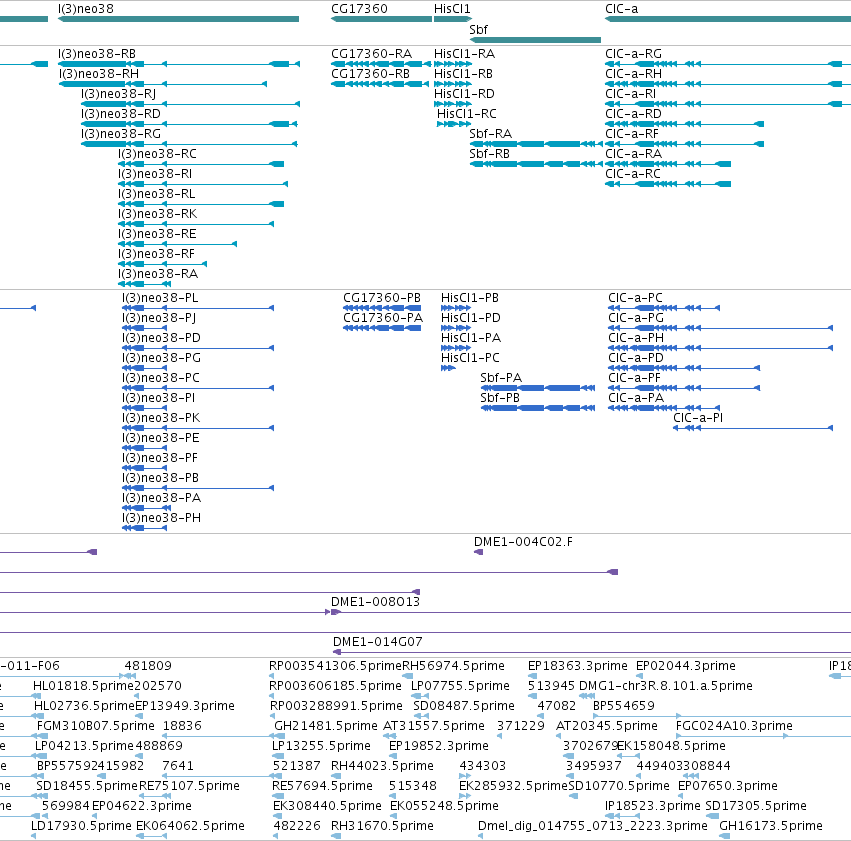Click protein Sbf-PB

pos(500,398)
